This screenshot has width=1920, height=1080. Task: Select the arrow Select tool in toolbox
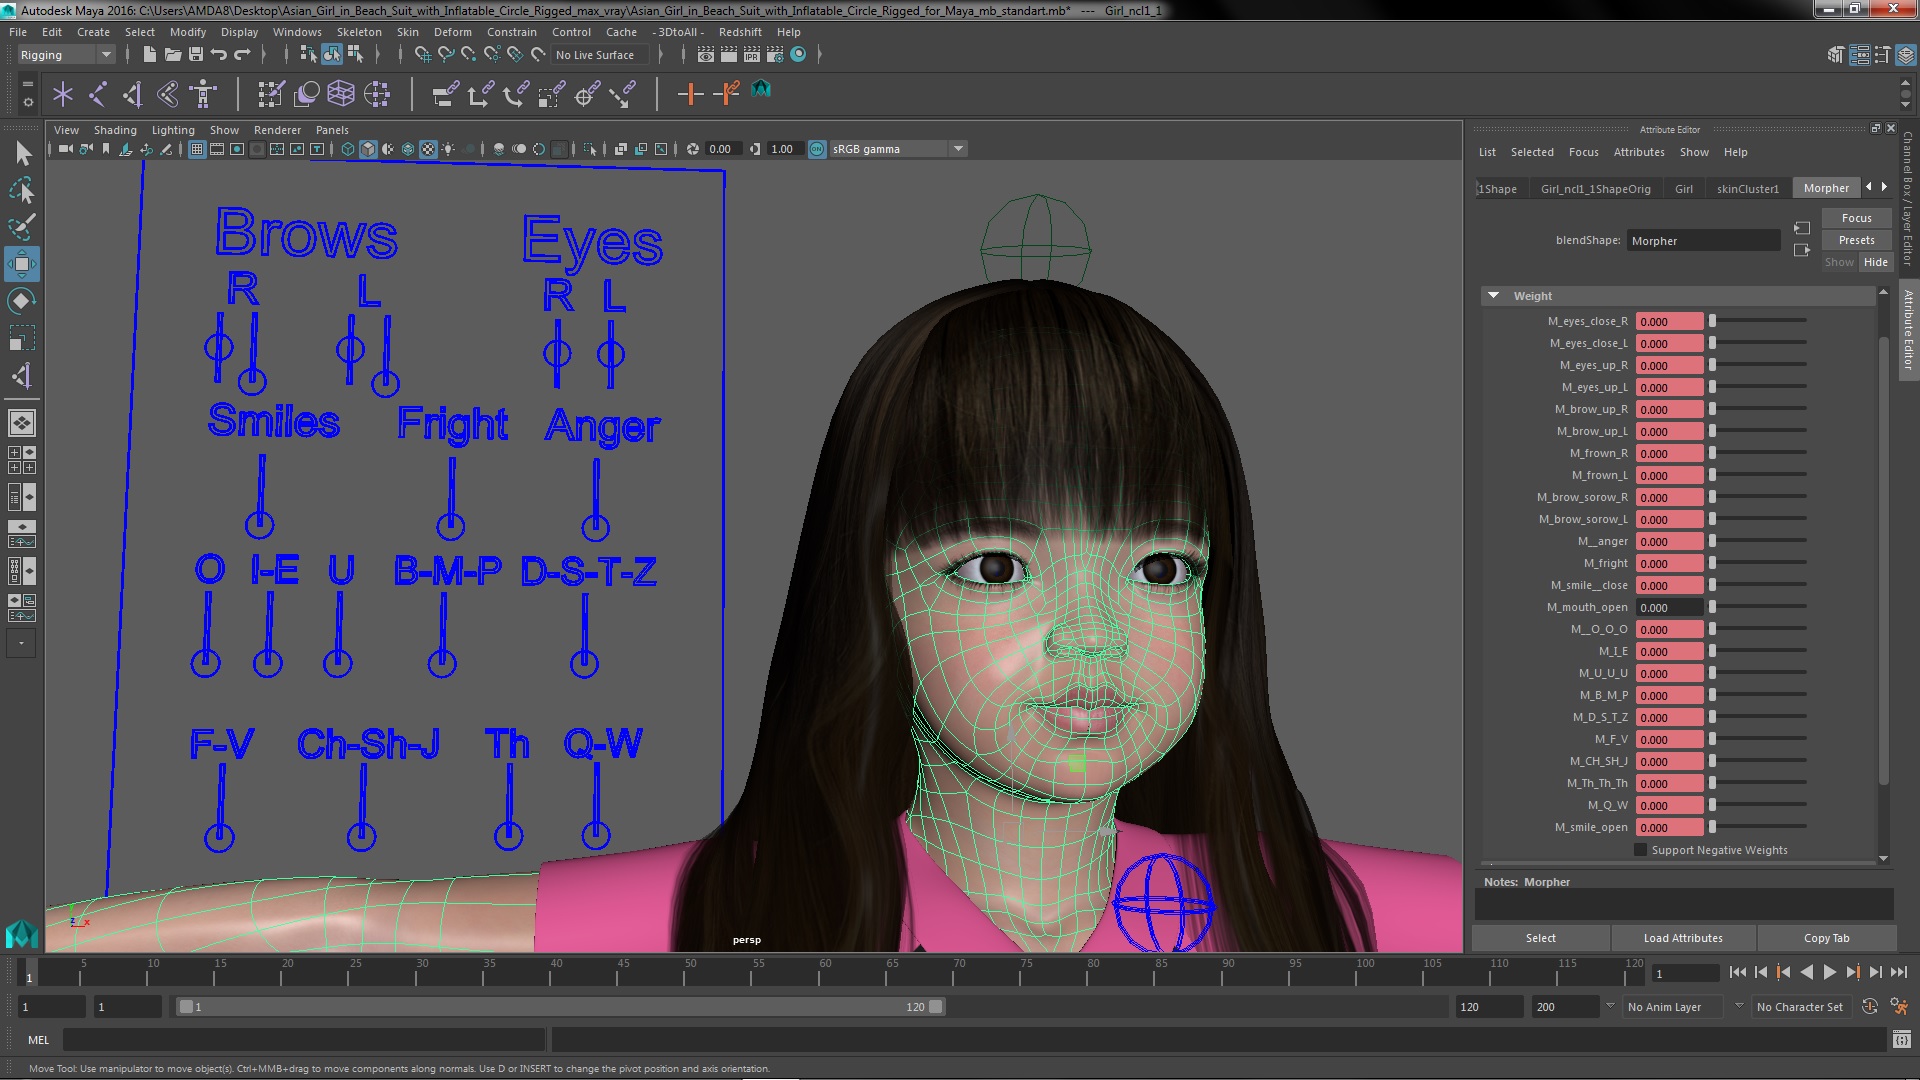pyautogui.click(x=22, y=153)
